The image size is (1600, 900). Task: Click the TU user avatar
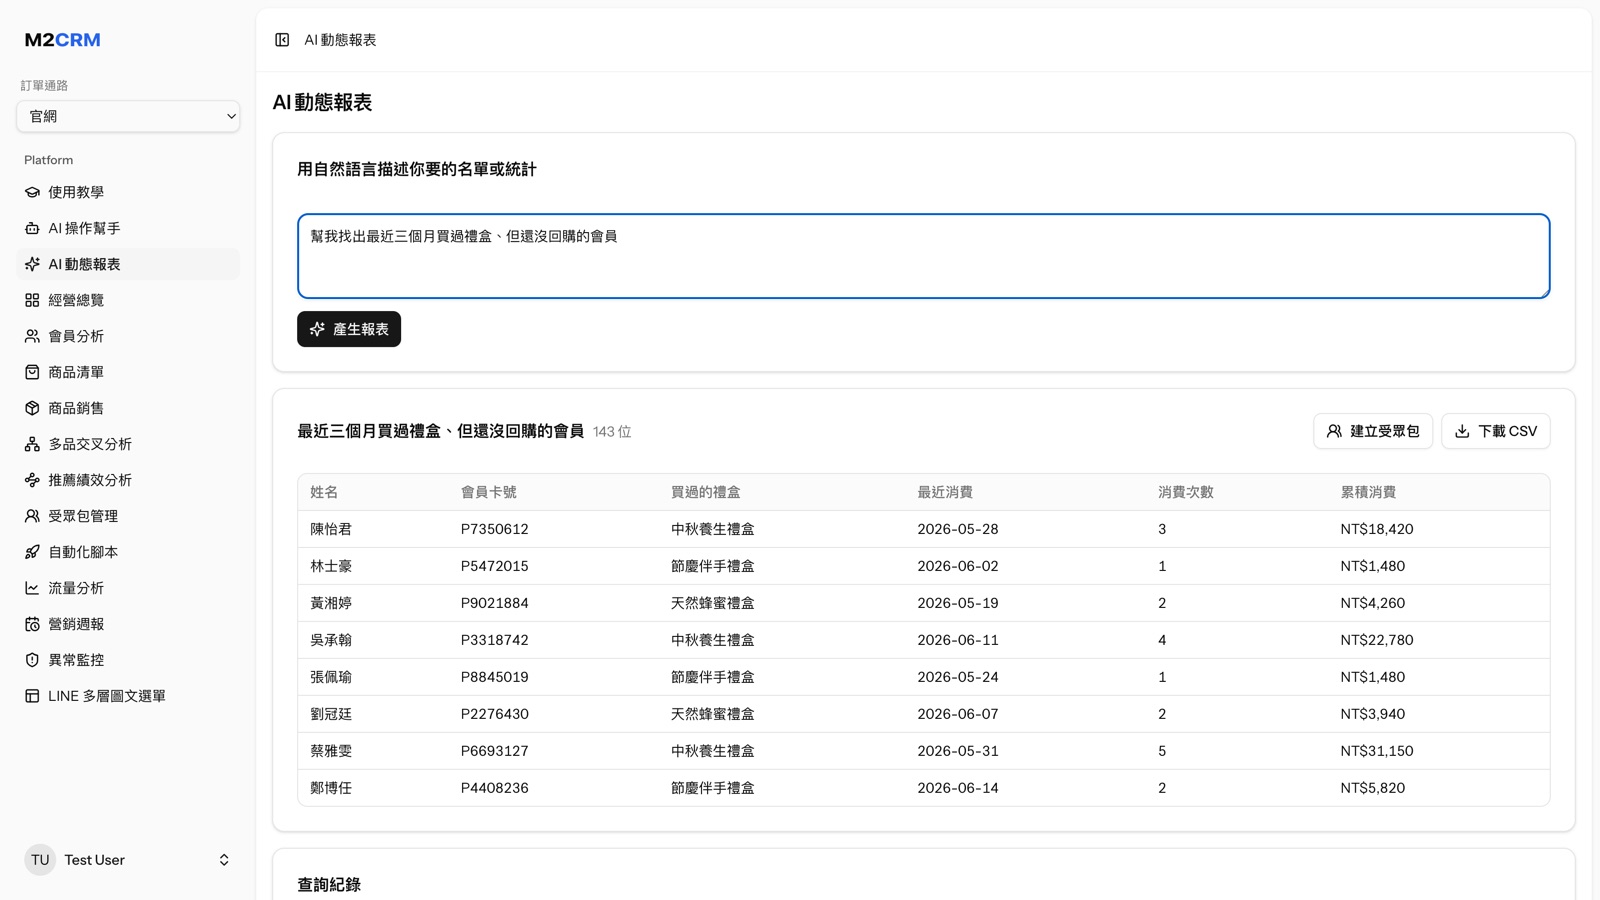coord(40,860)
